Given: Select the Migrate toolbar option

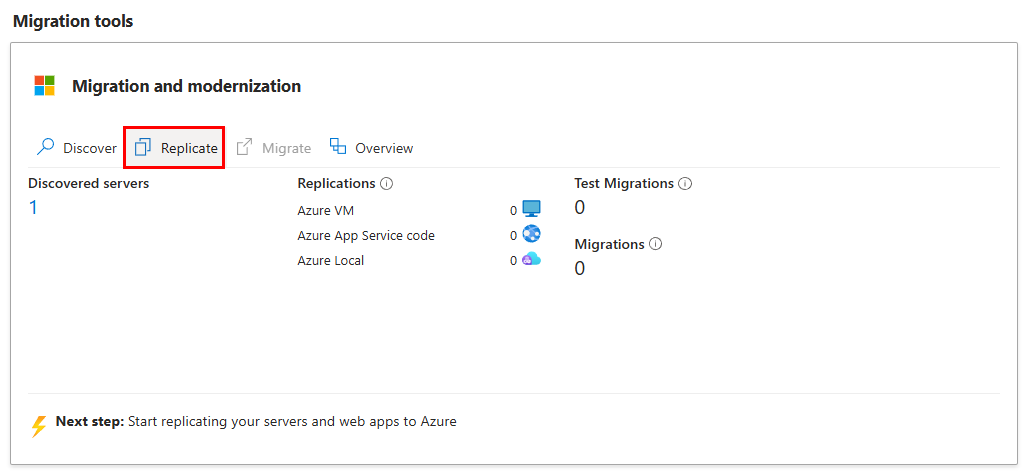Looking at the screenshot, I should pyautogui.click(x=274, y=148).
